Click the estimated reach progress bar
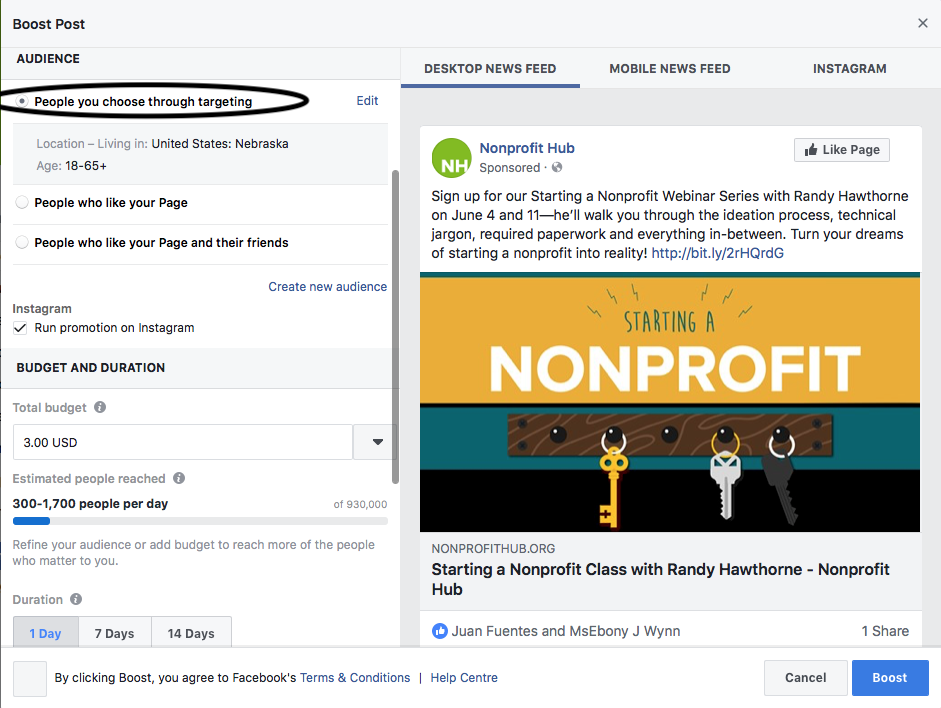 (x=200, y=521)
